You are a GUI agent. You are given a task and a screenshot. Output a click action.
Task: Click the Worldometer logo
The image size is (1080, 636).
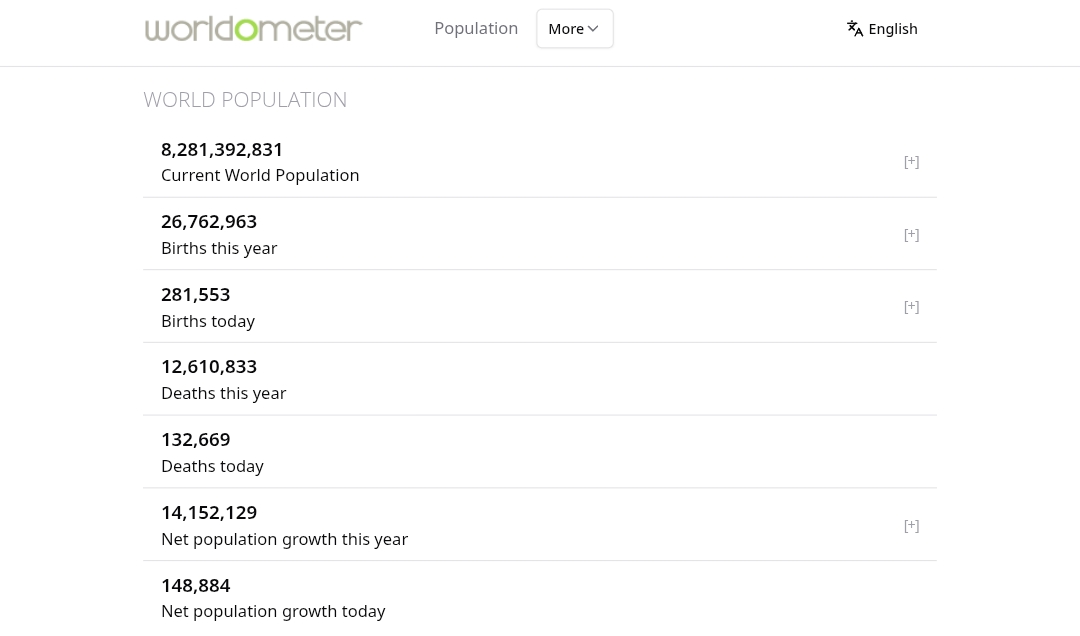(x=253, y=28)
